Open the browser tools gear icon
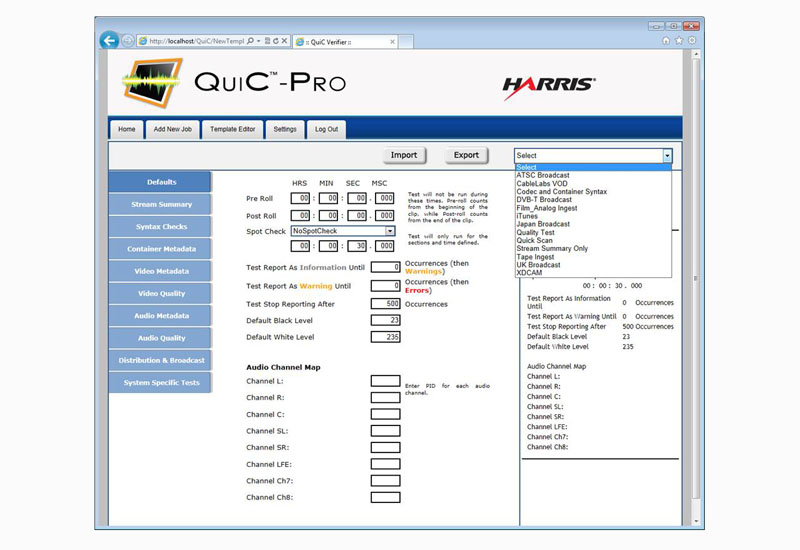This screenshot has height=550, width=800. click(692, 40)
